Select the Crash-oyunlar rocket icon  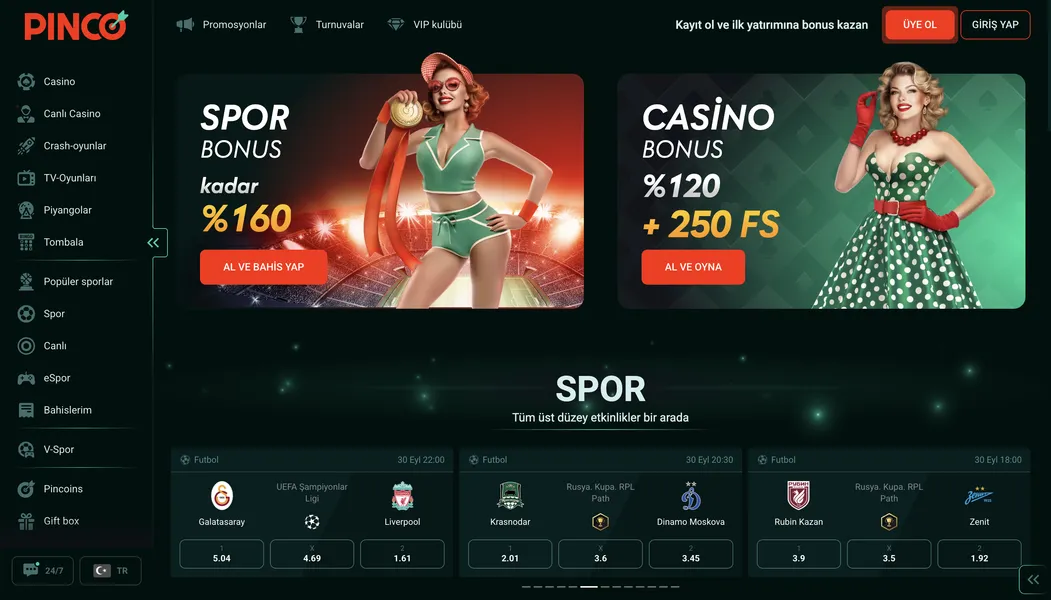click(26, 146)
